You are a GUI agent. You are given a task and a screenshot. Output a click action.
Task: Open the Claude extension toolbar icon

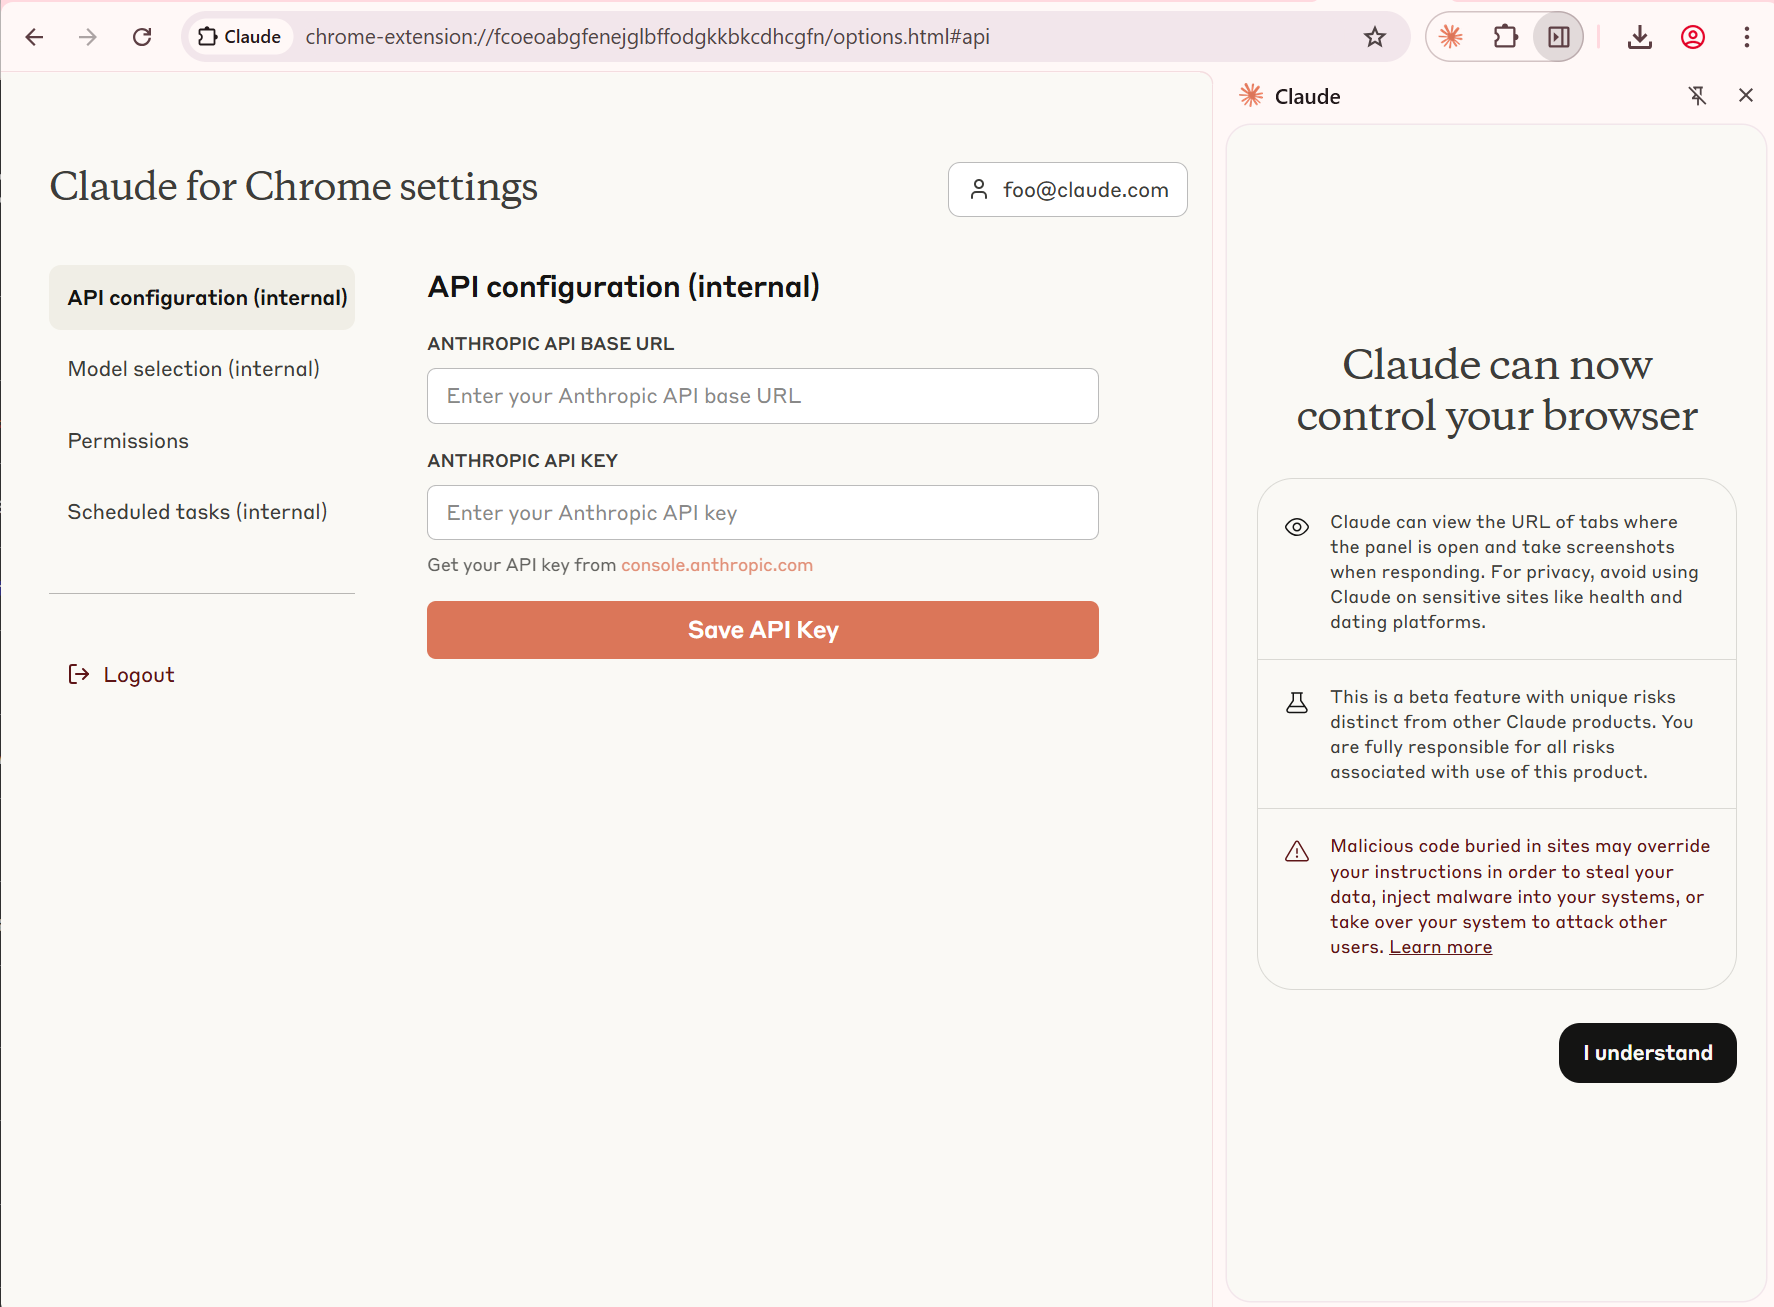1451,37
